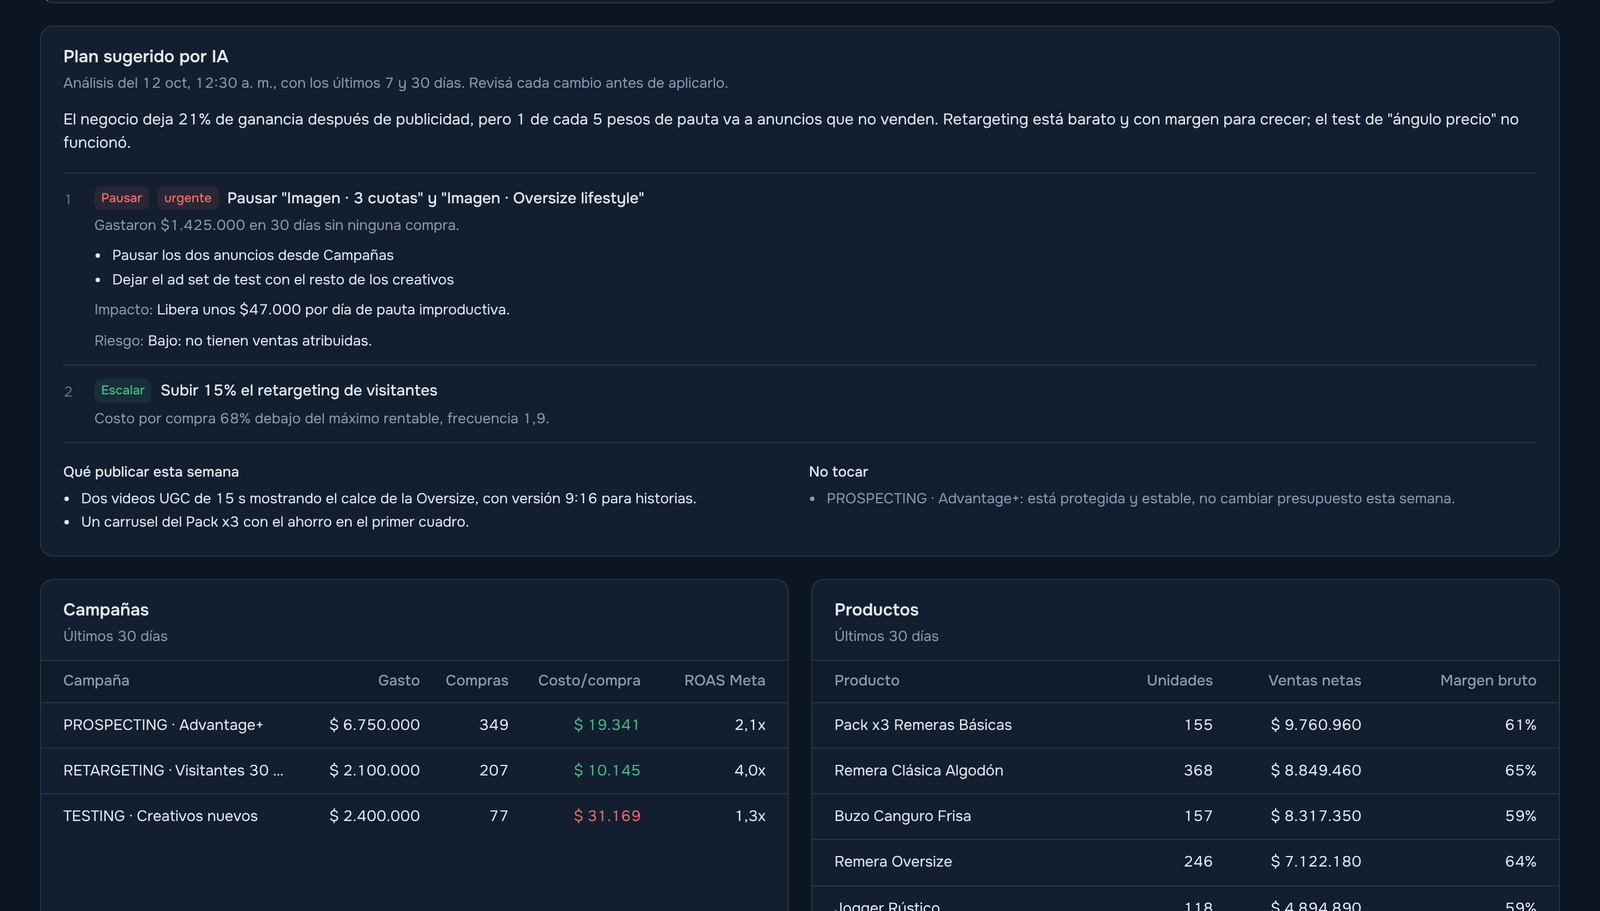1600x911 pixels.
Task: Click the red $ 31.169 cost value
Action: coord(607,816)
